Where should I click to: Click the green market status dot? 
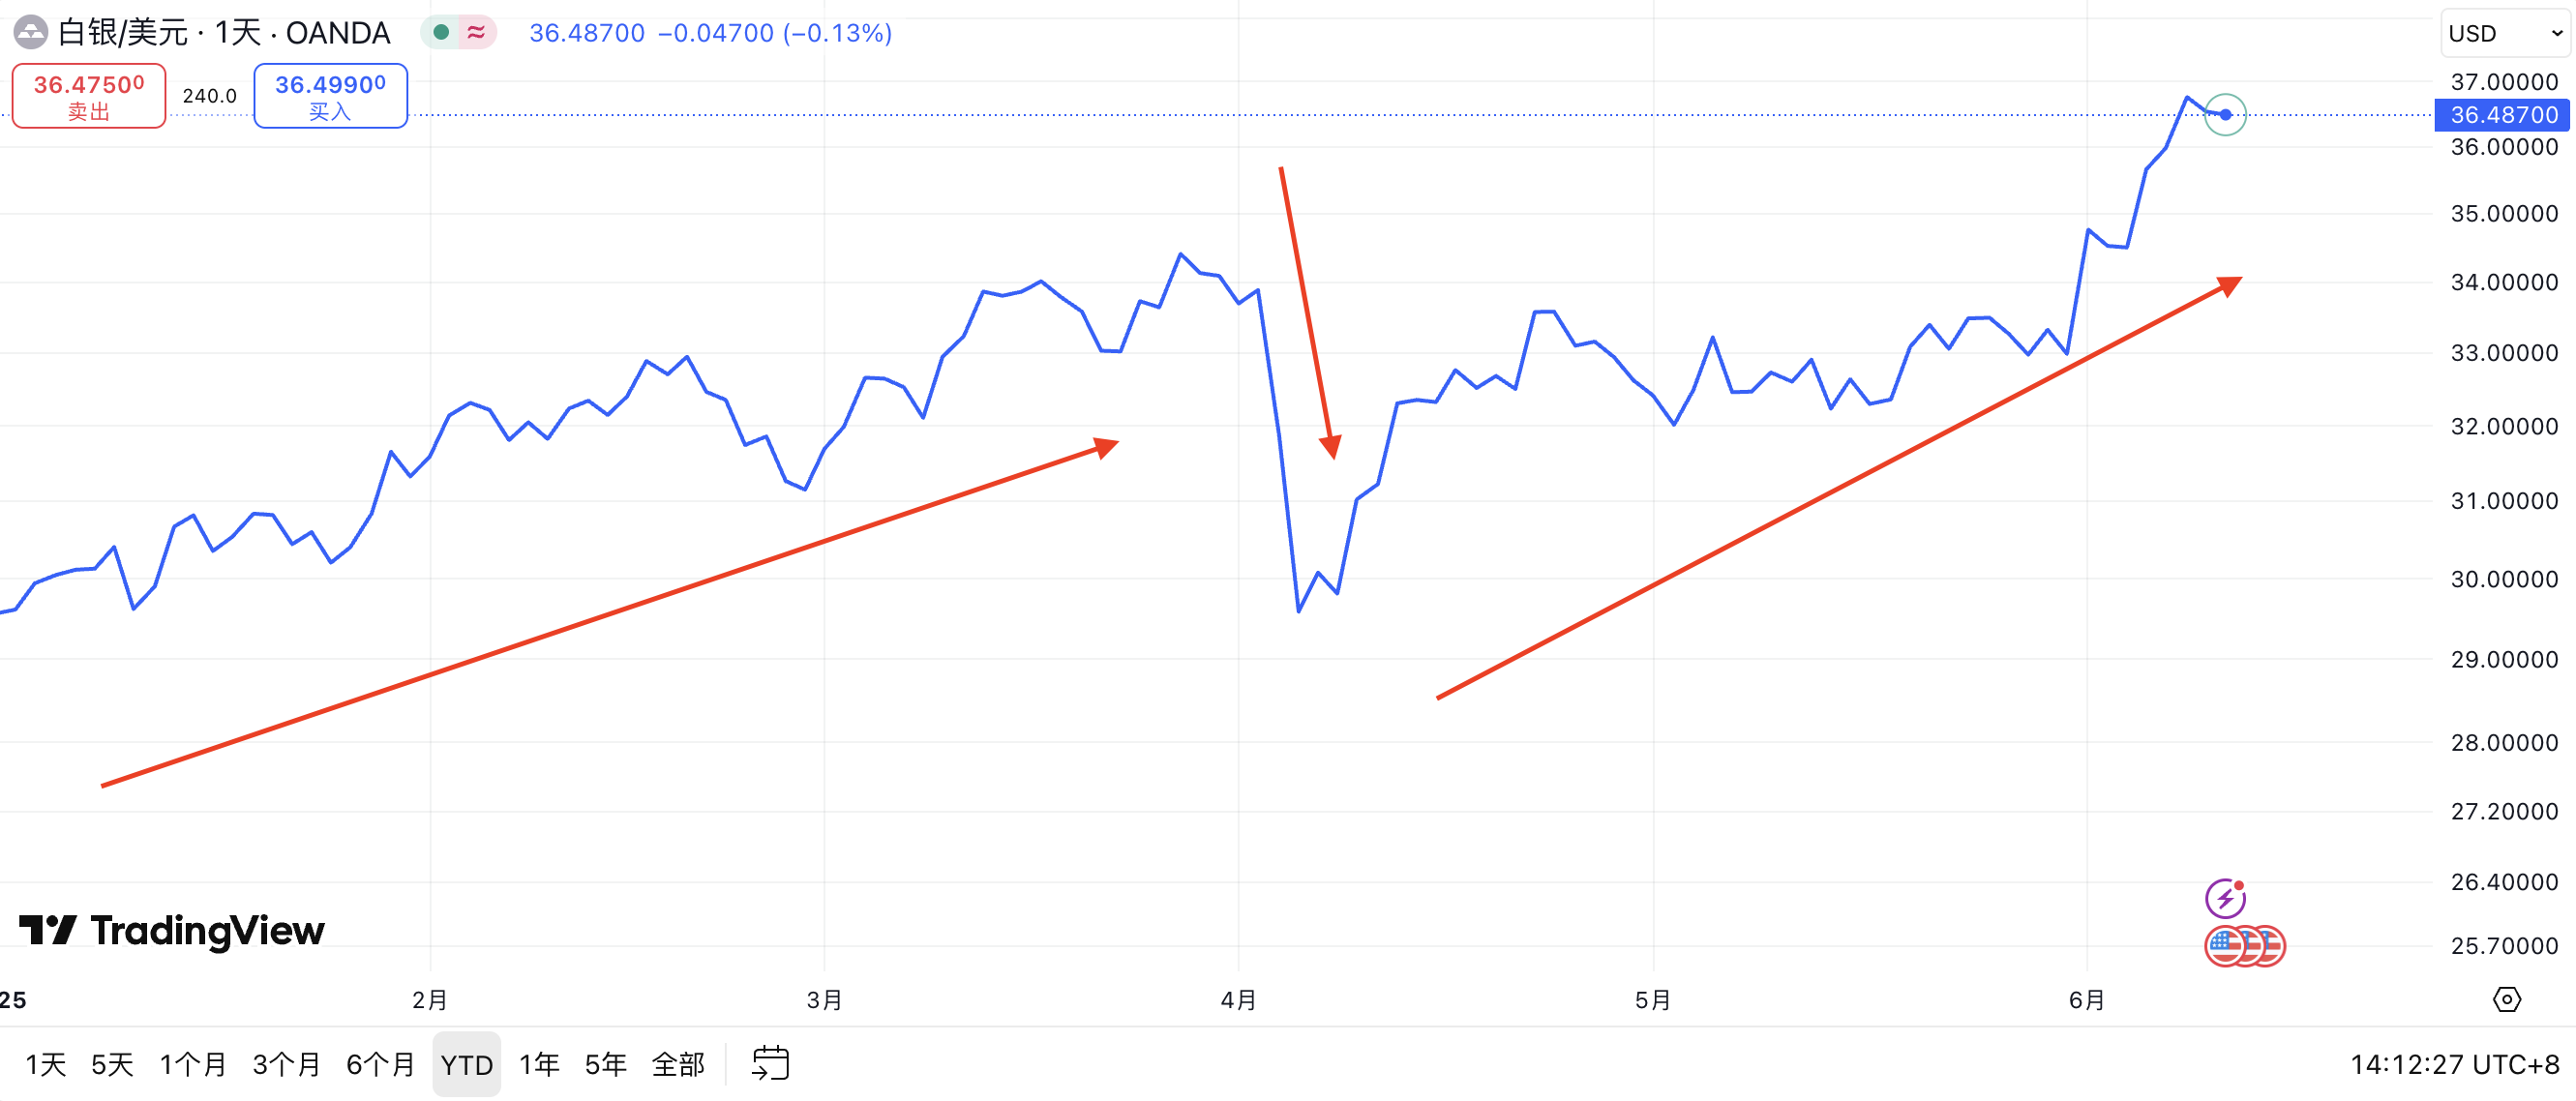tap(441, 32)
